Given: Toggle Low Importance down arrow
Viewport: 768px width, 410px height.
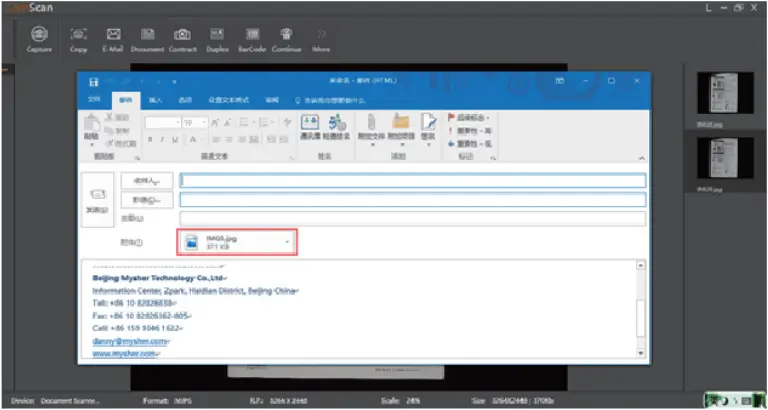Looking at the screenshot, I should point(451,144).
